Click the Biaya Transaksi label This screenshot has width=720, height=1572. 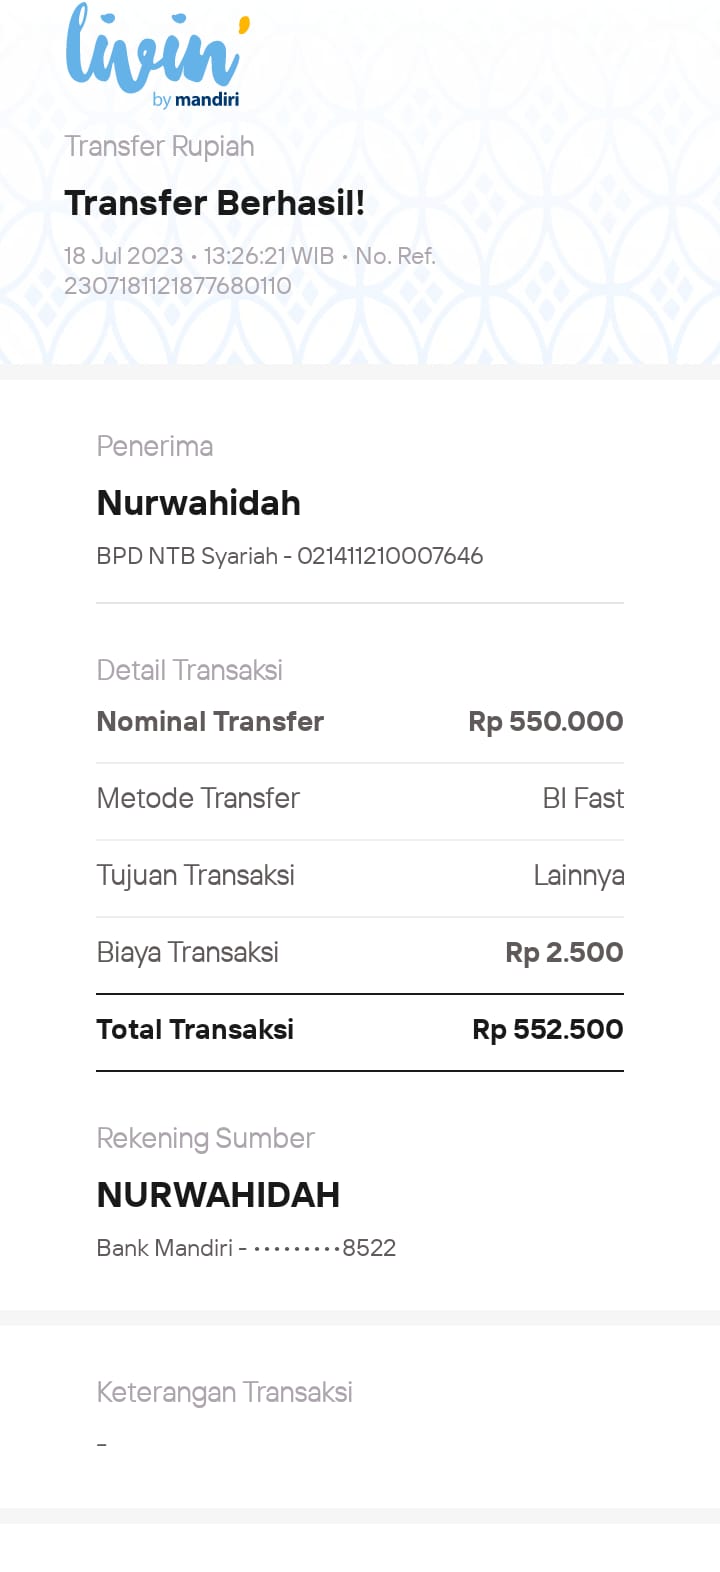(187, 952)
